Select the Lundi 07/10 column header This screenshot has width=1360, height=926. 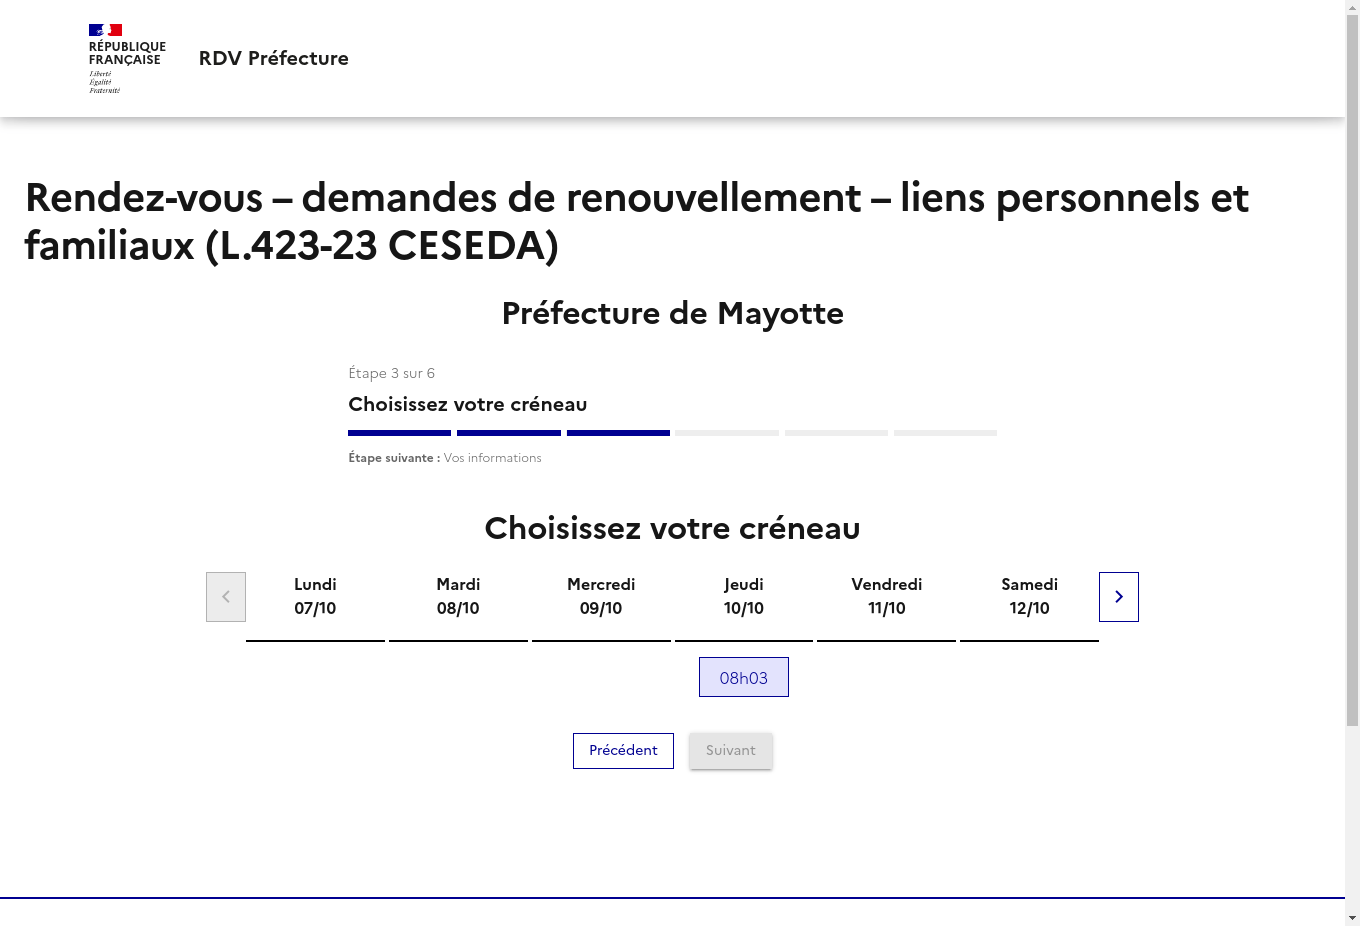(x=315, y=597)
